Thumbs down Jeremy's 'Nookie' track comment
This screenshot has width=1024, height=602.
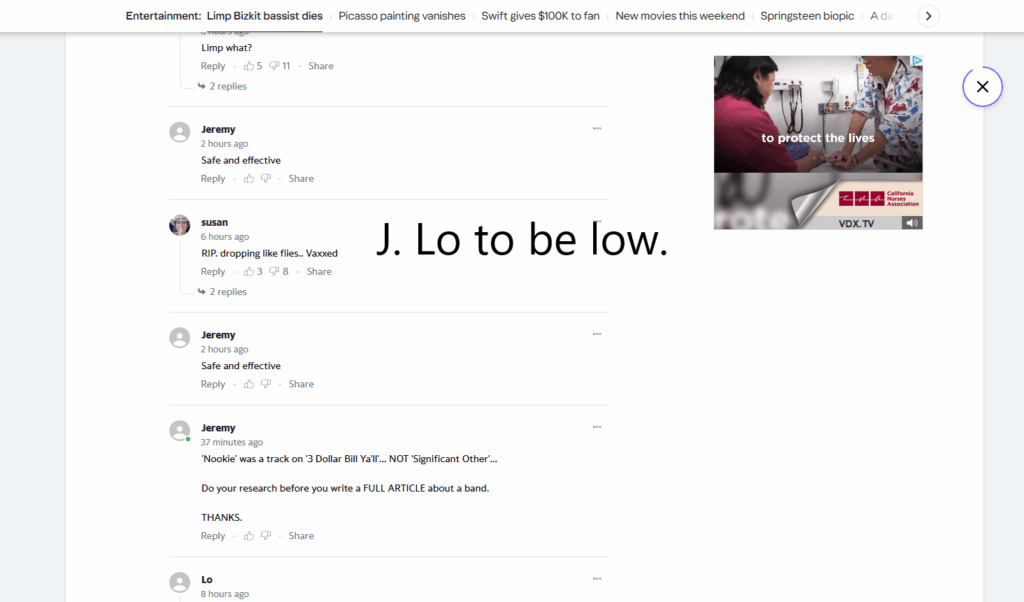pyautogui.click(x=266, y=536)
